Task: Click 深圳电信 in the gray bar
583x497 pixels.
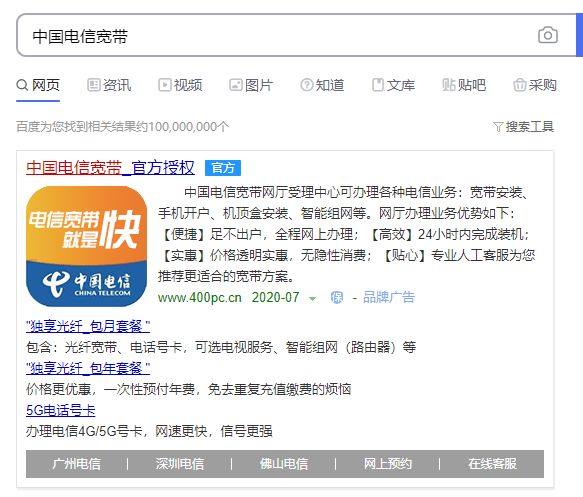Action: click(180, 464)
